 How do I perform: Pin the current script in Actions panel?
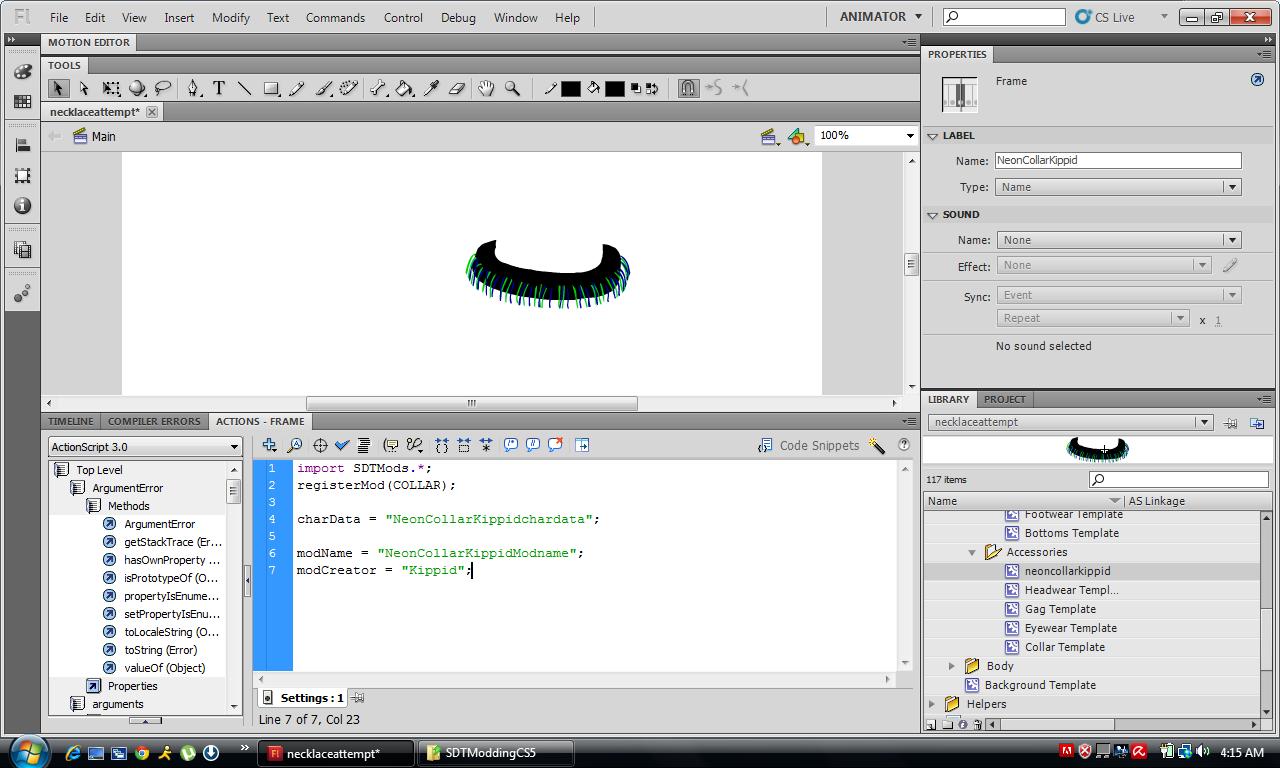pos(358,698)
